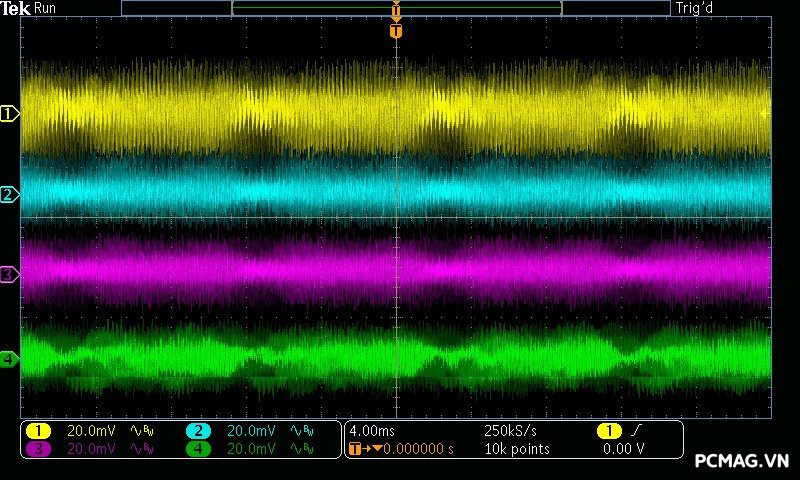Image resolution: width=800 pixels, height=480 pixels.
Task: Click the 0.00 V trigger level readout
Action: pyautogui.click(x=623, y=449)
